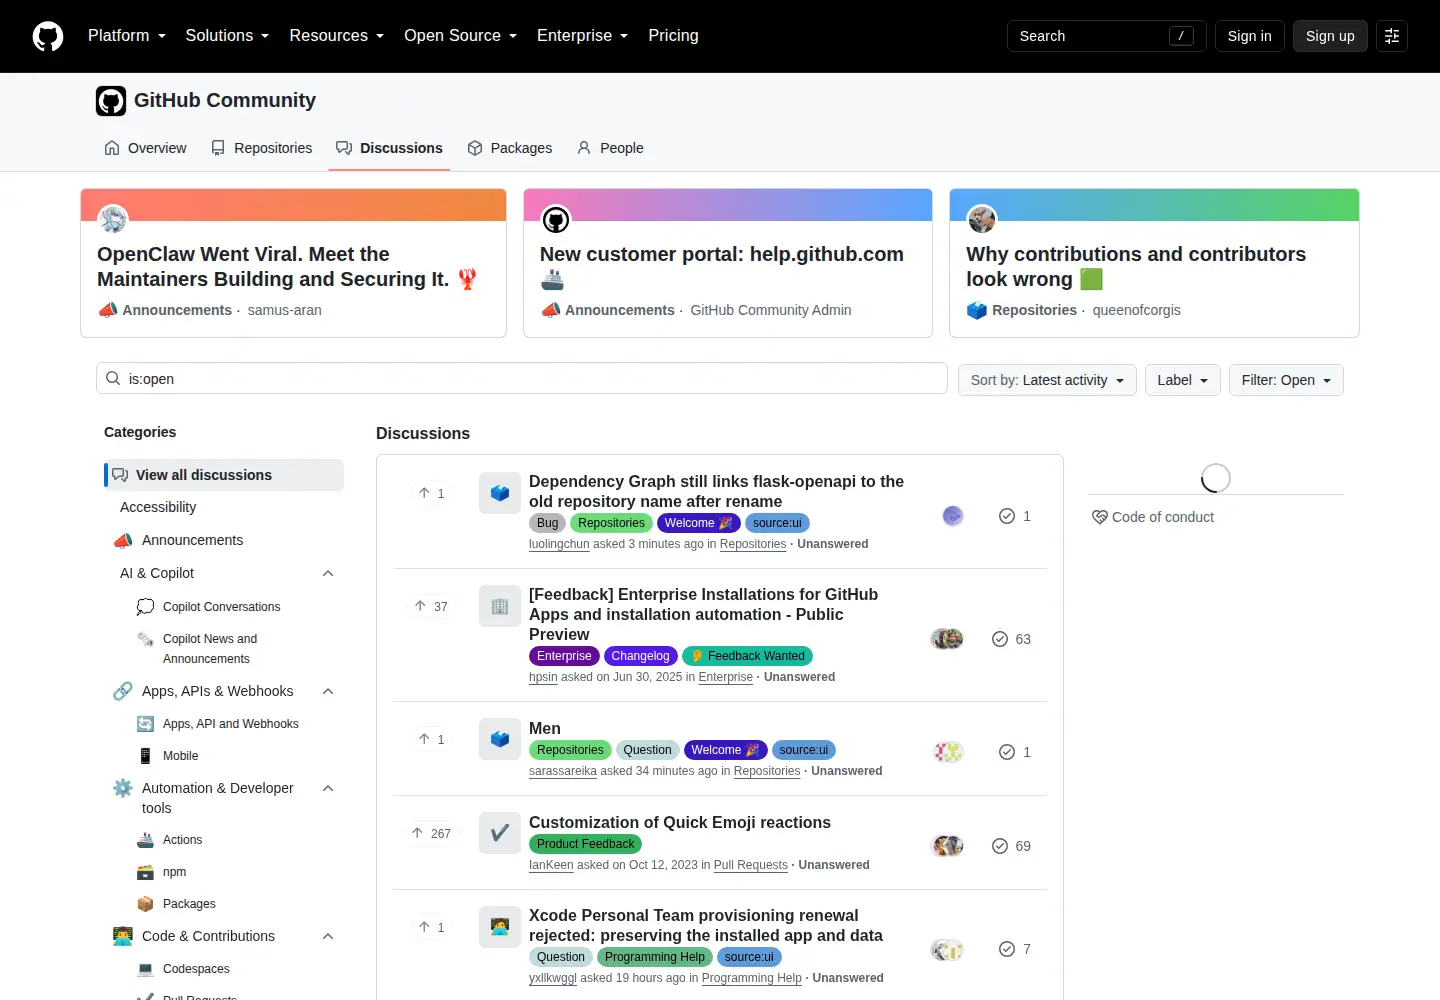Collapse Code & Contributions category
This screenshot has height=1000, width=1440.
pos(328,936)
